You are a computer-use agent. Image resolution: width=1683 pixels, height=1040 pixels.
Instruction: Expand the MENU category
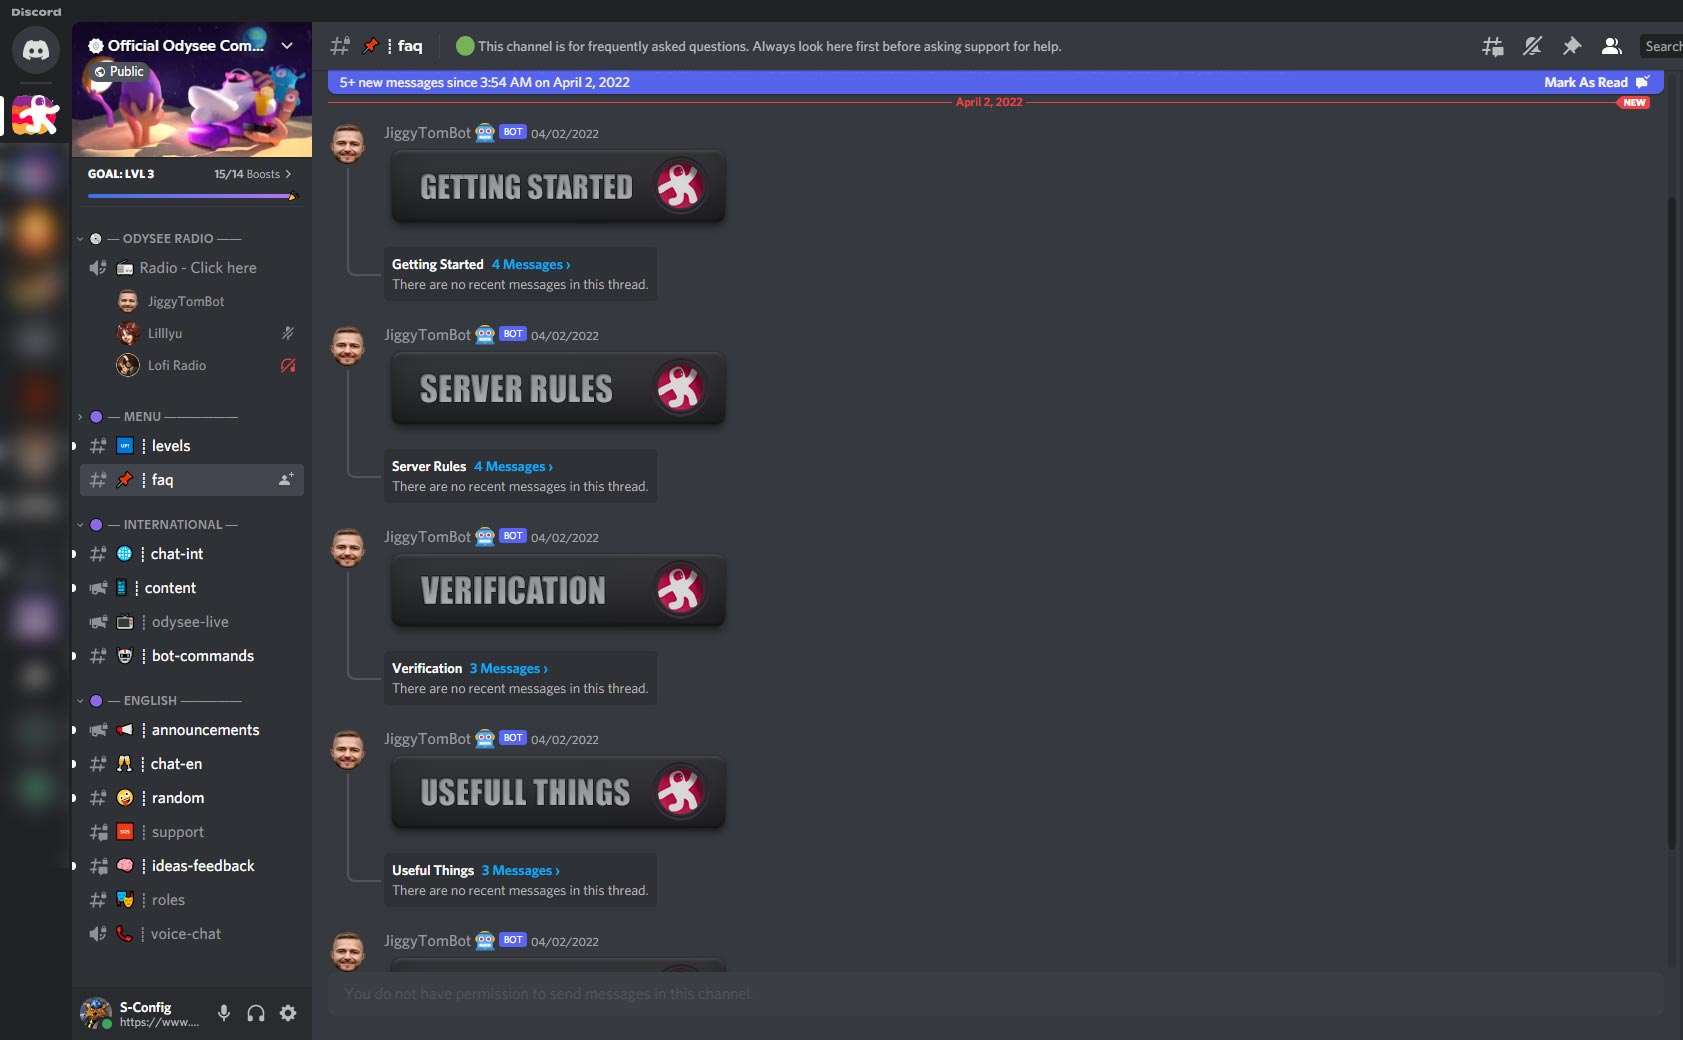(158, 416)
